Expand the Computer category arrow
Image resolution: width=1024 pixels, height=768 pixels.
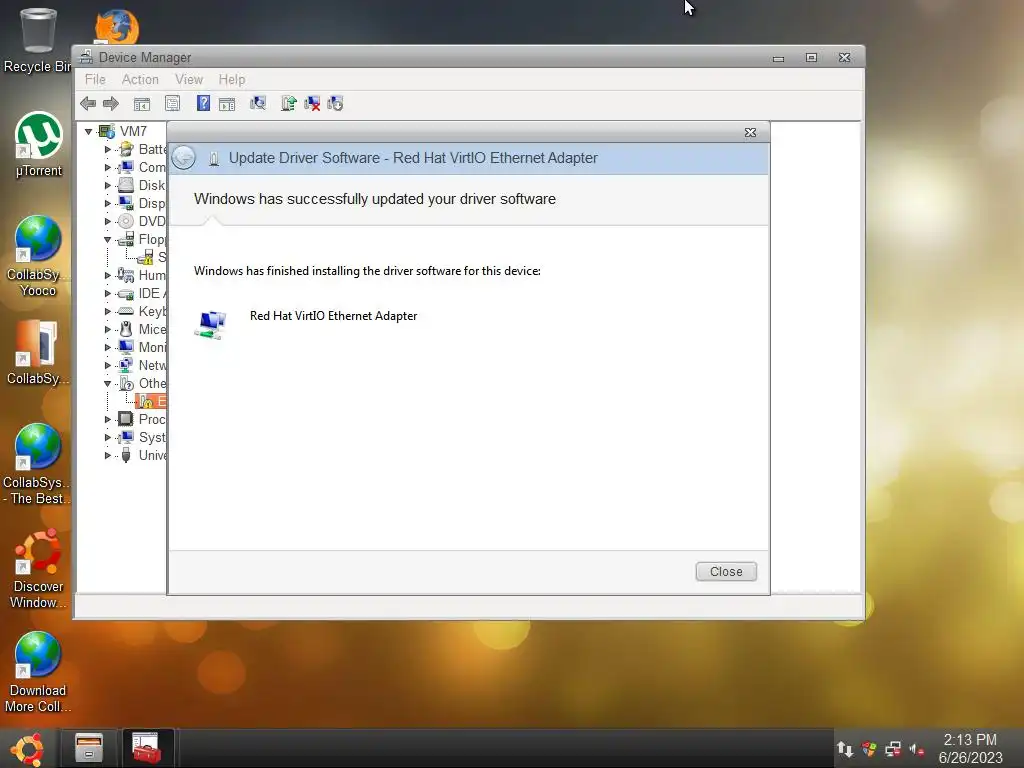click(x=108, y=167)
